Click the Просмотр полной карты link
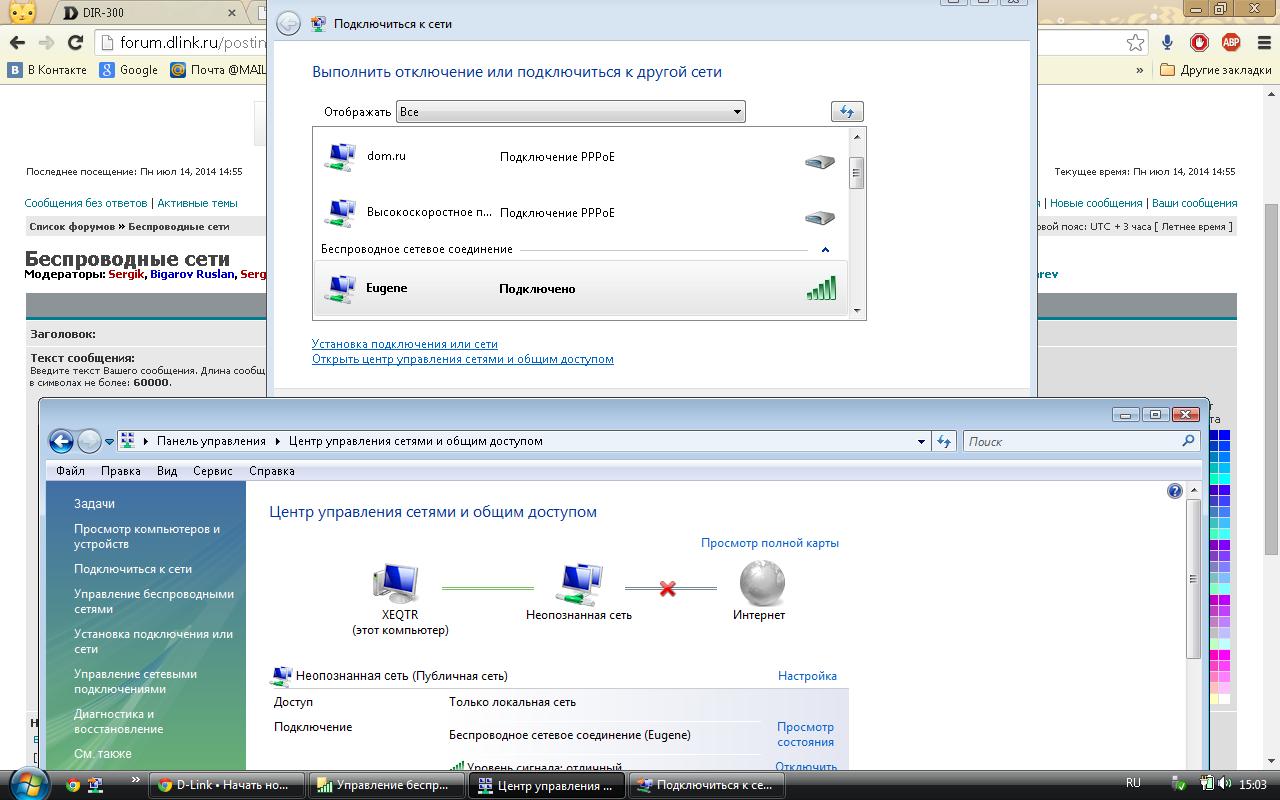This screenshot has width=1280, height=800. pyautogui.click(x=769, y=543)
